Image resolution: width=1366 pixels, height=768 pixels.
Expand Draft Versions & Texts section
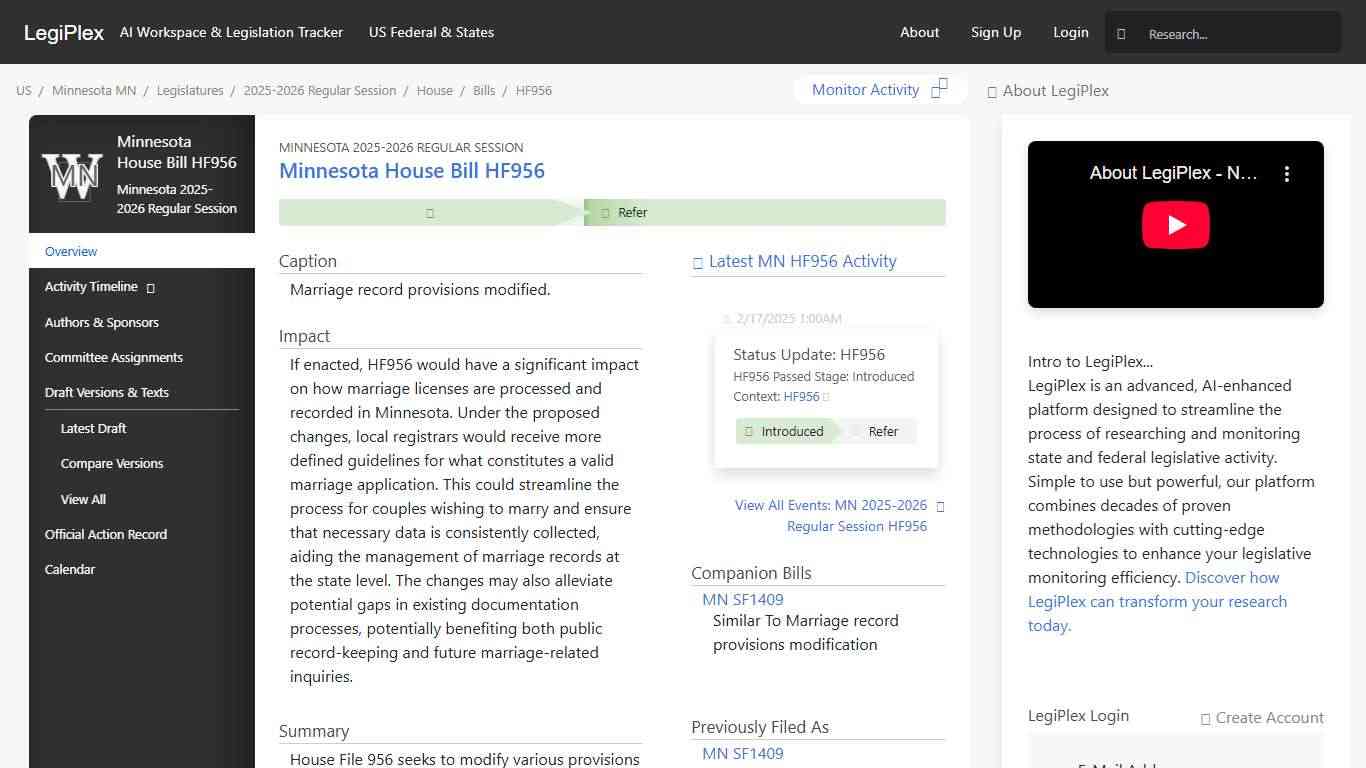[107, 392]
